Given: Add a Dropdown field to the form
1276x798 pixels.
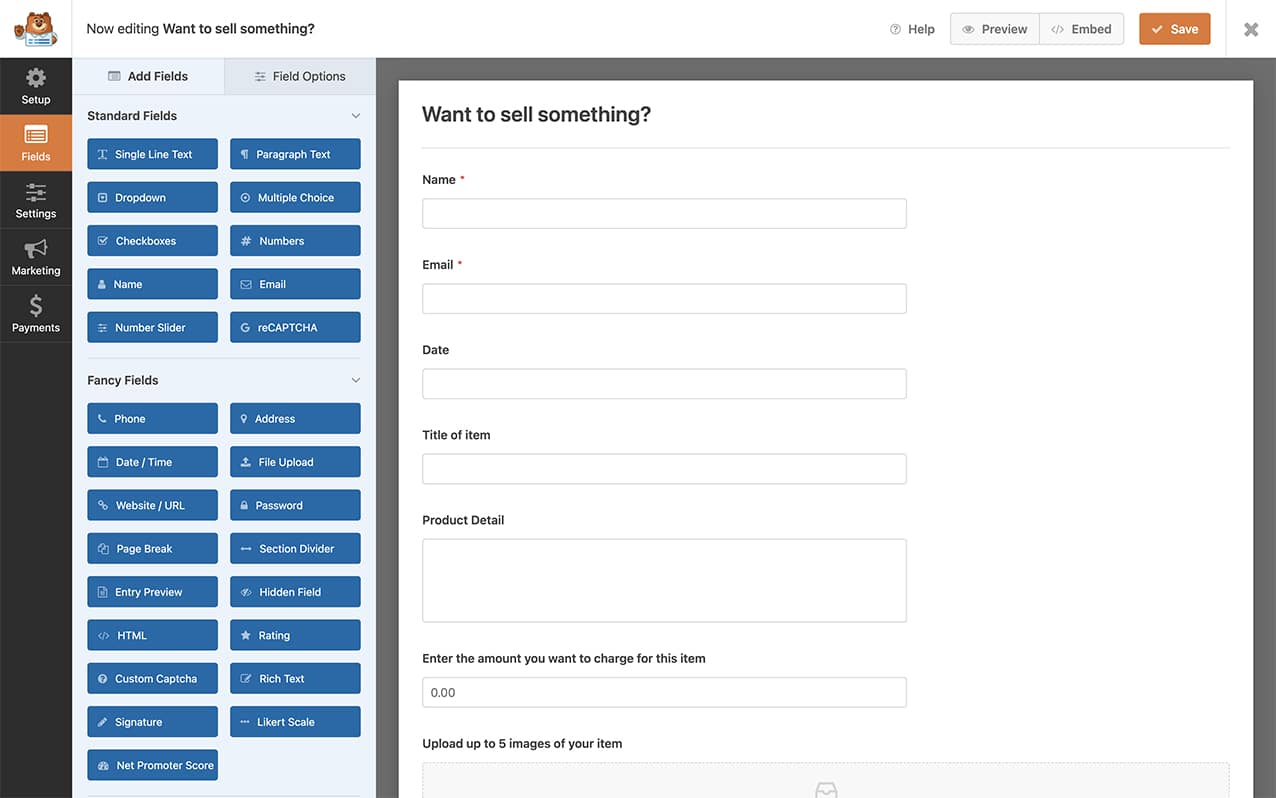Looking at the screenshot, I should [152, 197].
